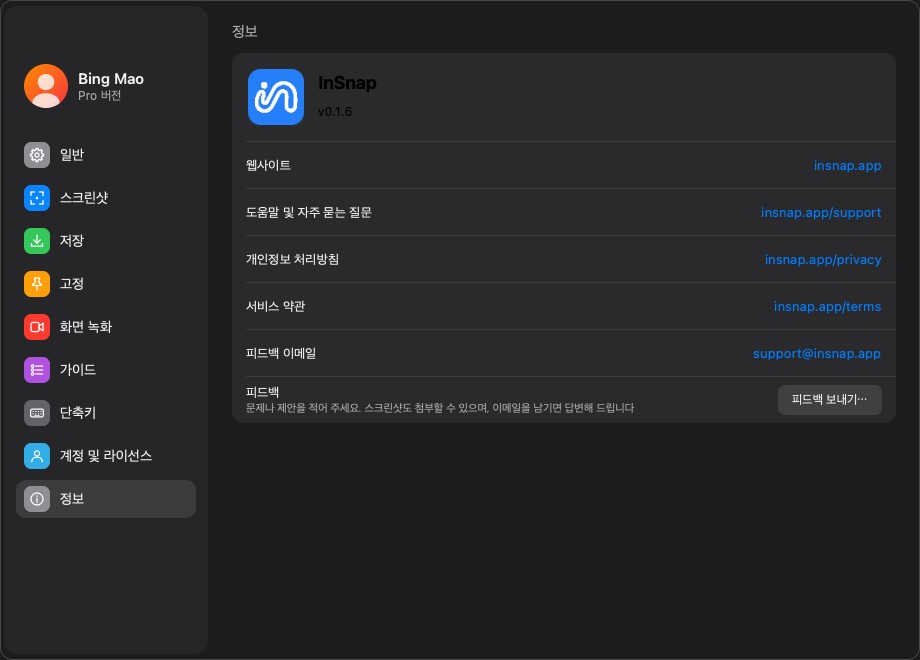This screenshot has height=660, width=920.
Task: Click the red 화면 녹화 camera icon
Action: point(37,327)
